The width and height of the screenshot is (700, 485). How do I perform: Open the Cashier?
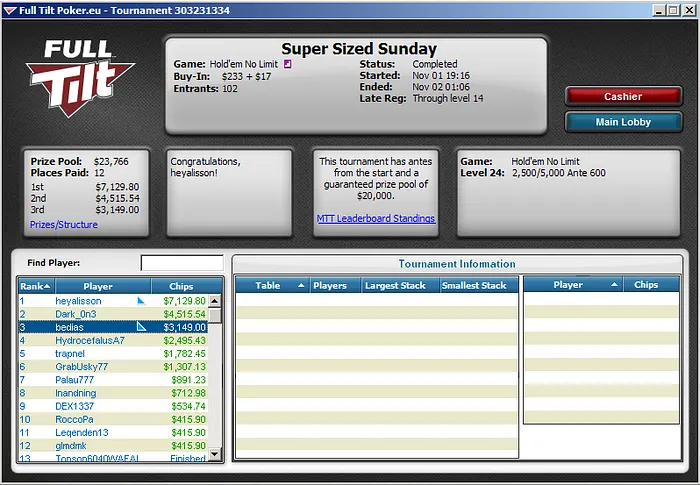coord(623,96)
